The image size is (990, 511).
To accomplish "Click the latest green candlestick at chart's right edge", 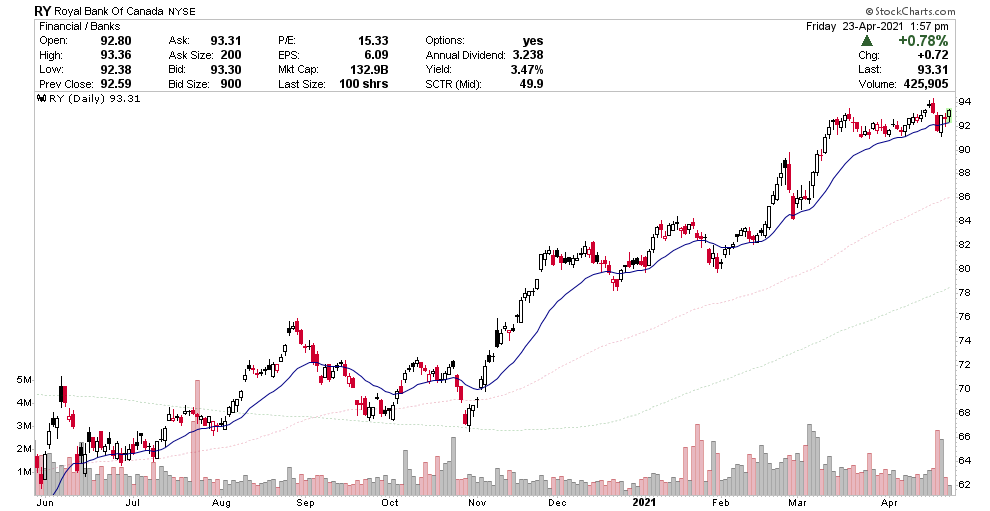I will 948,114.
